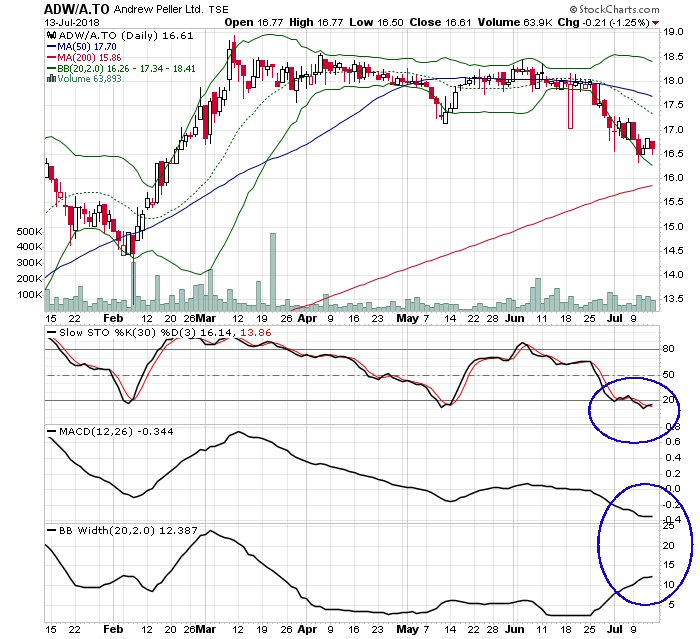Click the red down-triangle after the Chg value

pyautogui.click(x=655, y=23)
